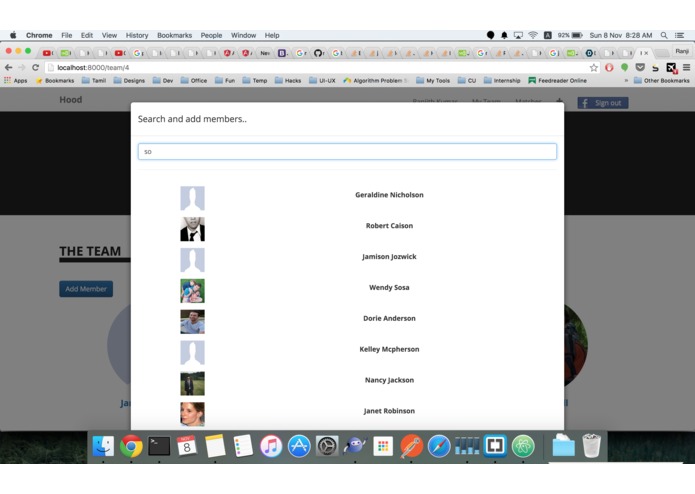Click the browser back arrow
The width and height of the screenshot is (695, 494).
pos(8,67)
